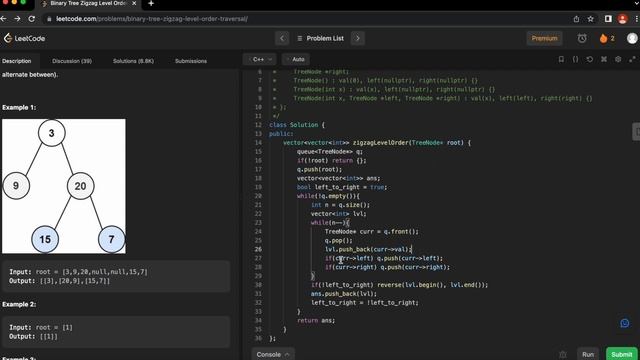Image resolution: width=640 pixels, height=360 pixels.
Task: Click the Example 1 tree image
Action: (x=64, y=186)
